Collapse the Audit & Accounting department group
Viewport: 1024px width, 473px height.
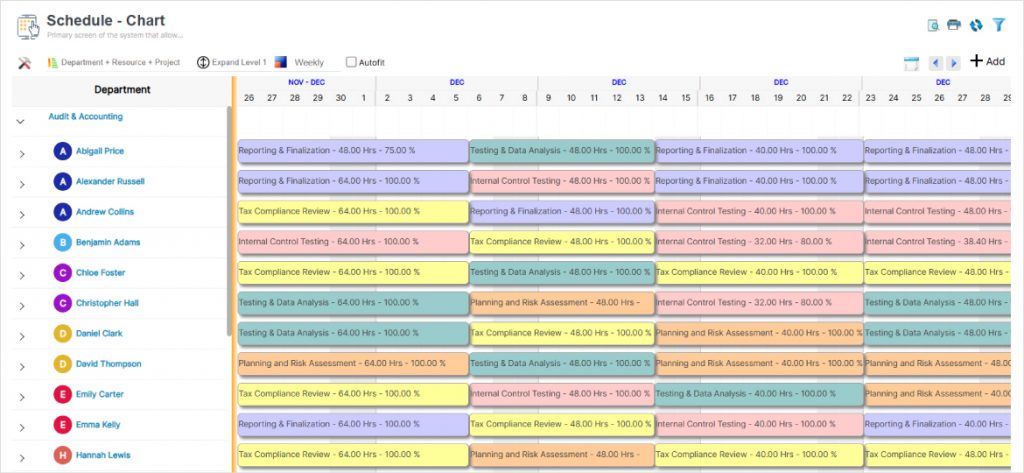point(20,121)
